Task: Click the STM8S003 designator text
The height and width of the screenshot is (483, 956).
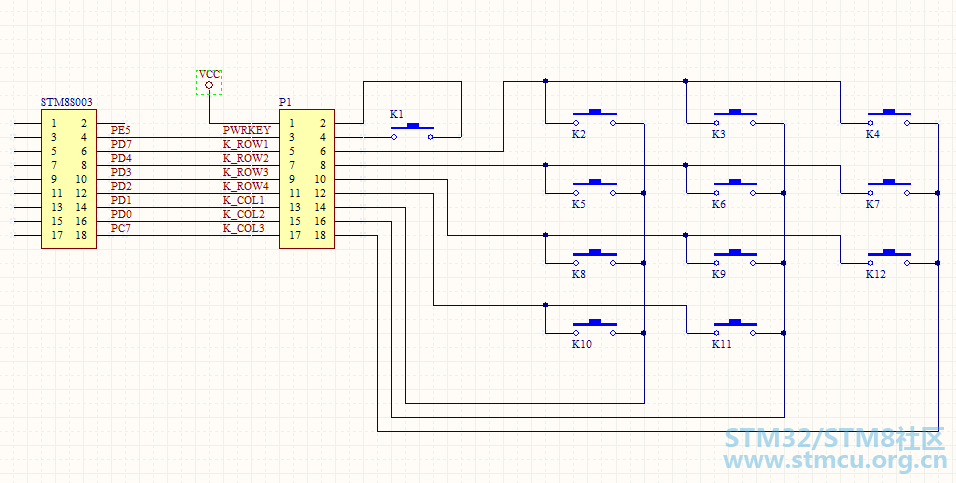Action: 66,102
